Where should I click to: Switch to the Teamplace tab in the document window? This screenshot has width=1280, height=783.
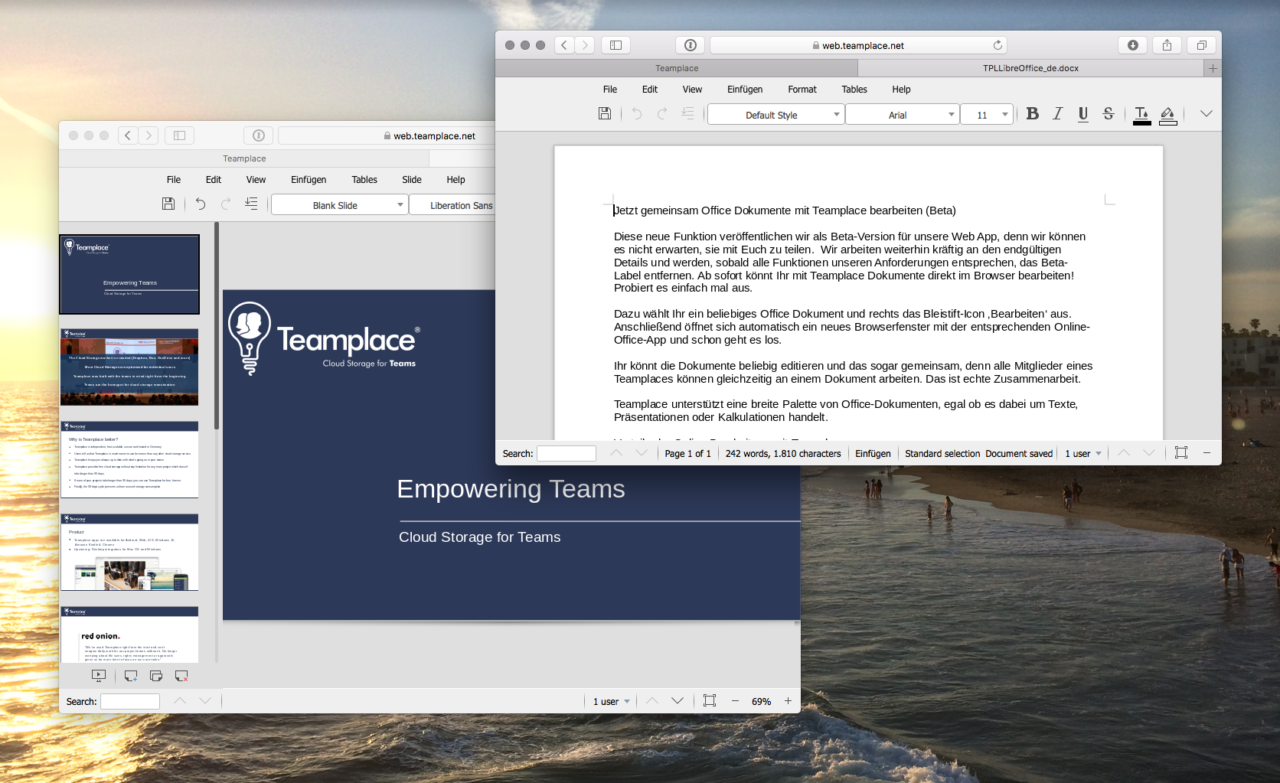676,68
